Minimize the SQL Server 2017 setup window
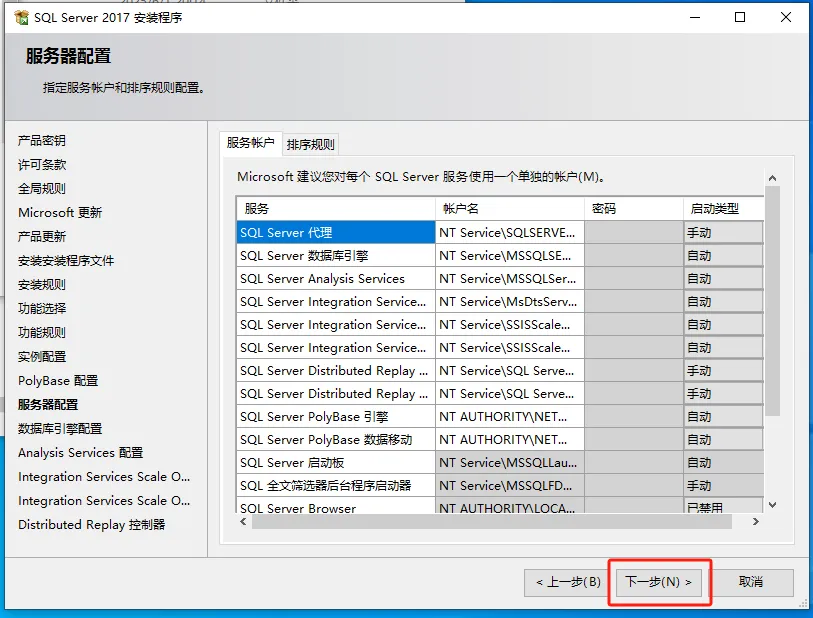The width and height of the screenshot is (813, 618). (695, 17)
